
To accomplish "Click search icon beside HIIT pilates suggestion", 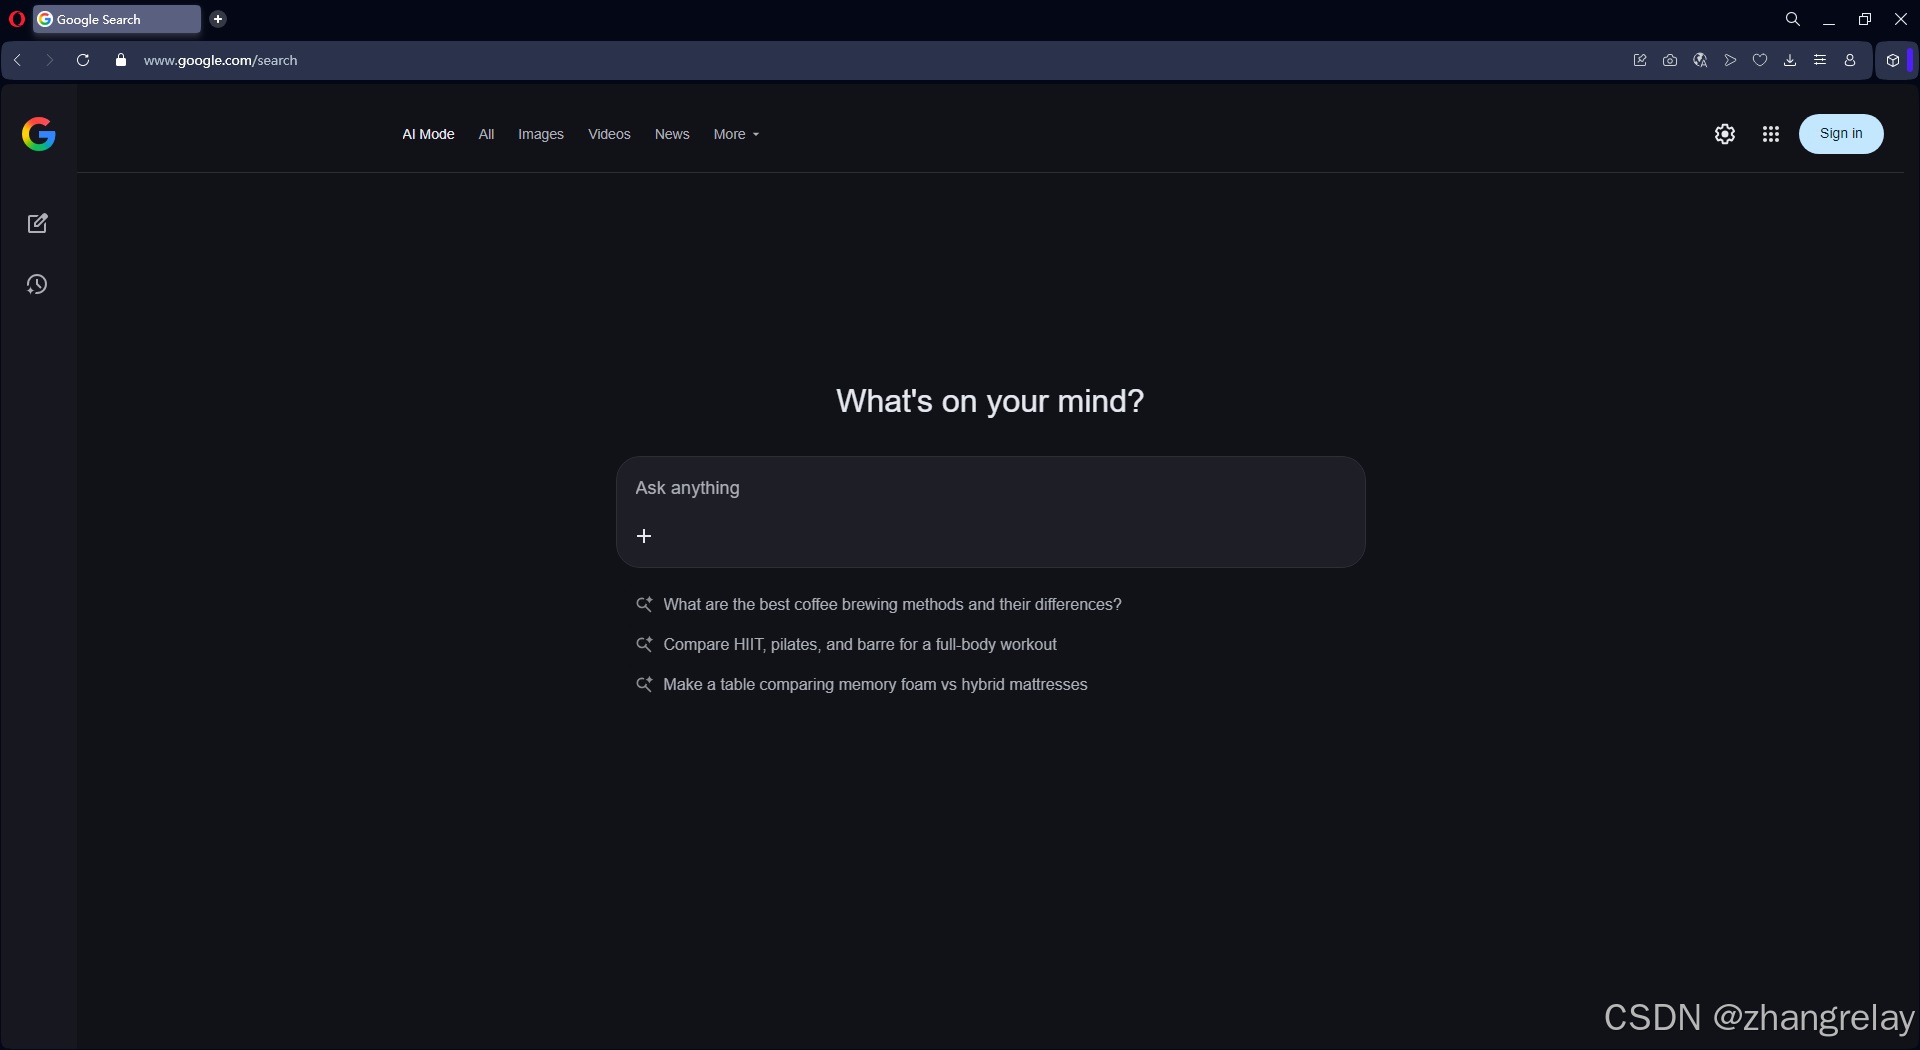I will click(644, 644).
